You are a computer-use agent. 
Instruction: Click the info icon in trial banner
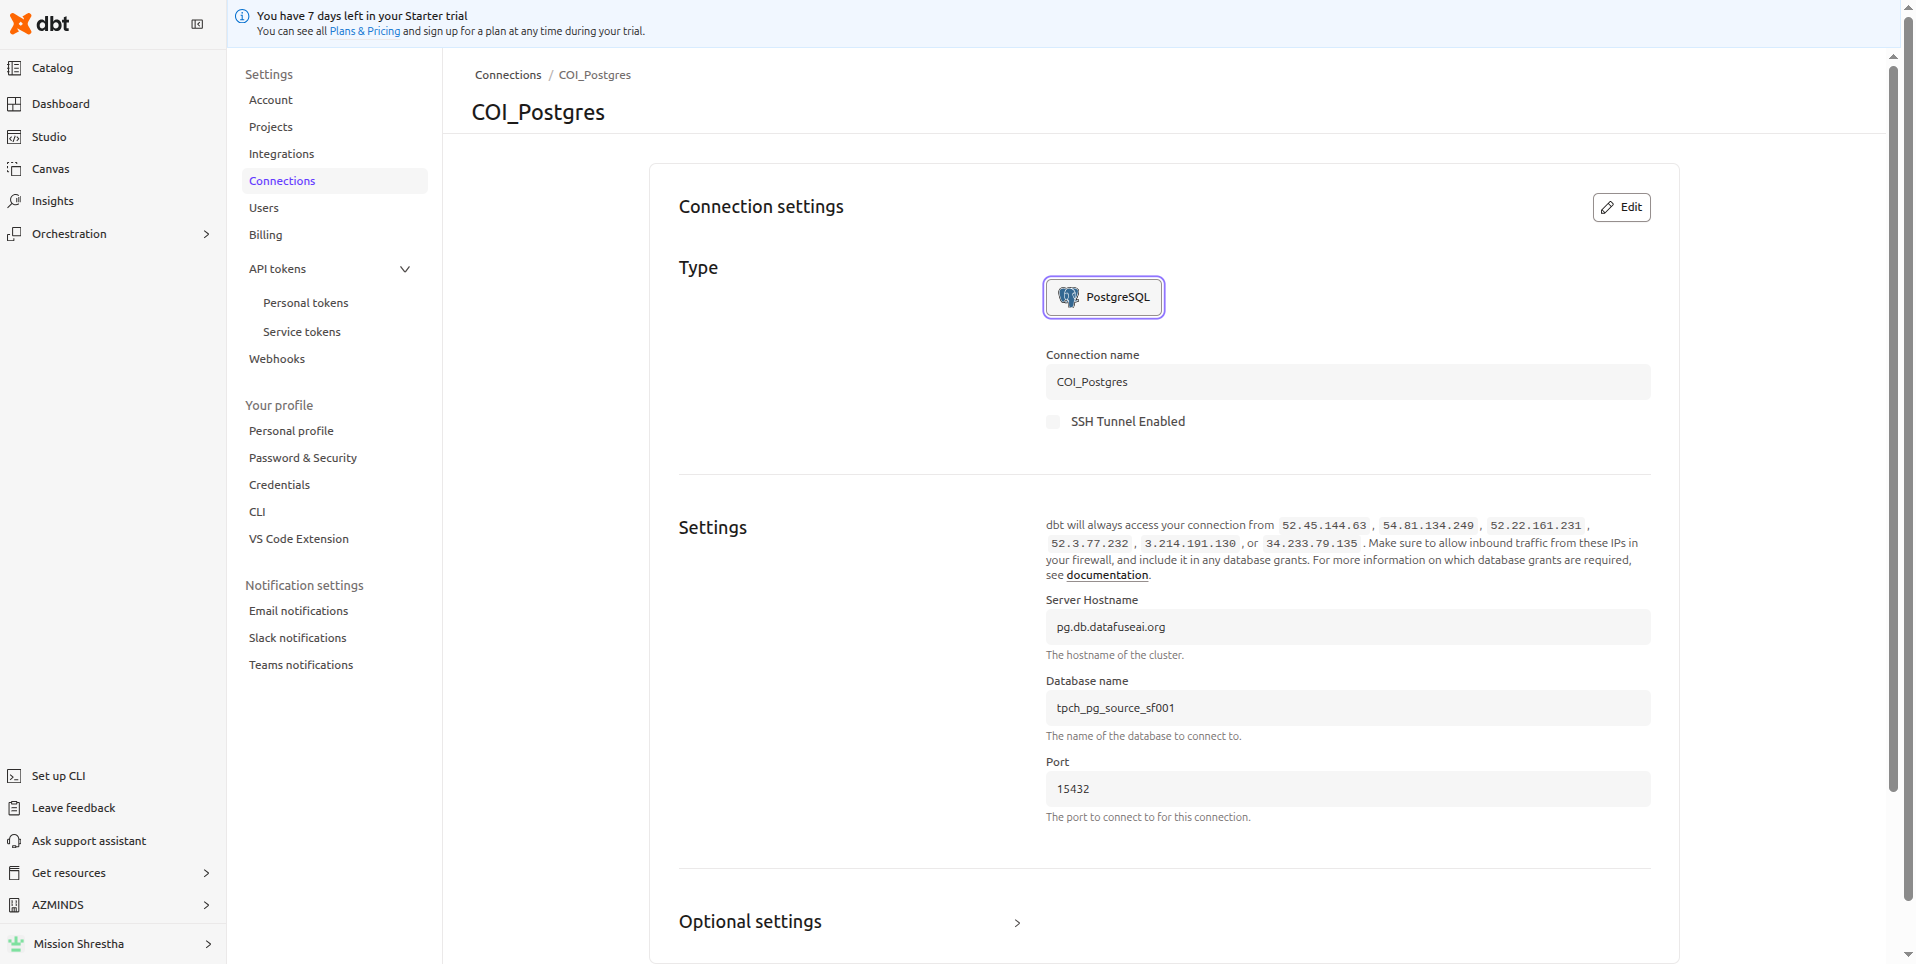point(242,16)
